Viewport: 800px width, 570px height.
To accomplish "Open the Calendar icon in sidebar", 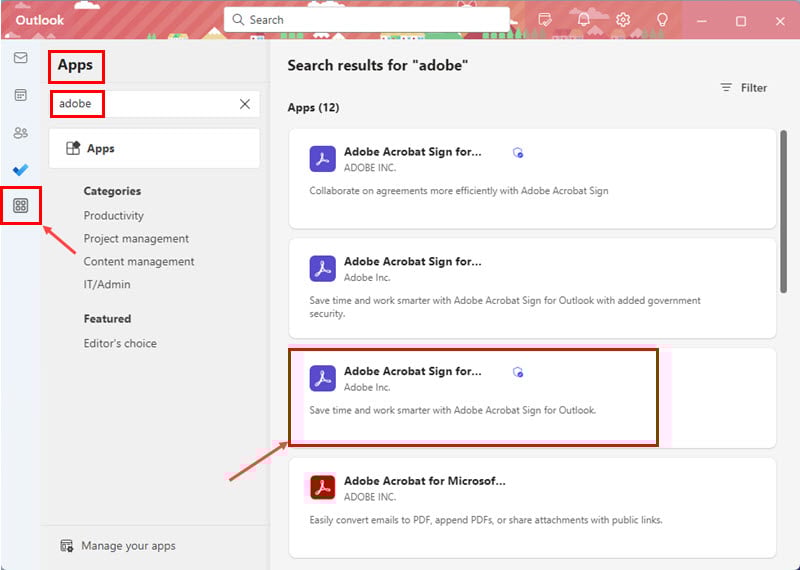I will point(20,95).
